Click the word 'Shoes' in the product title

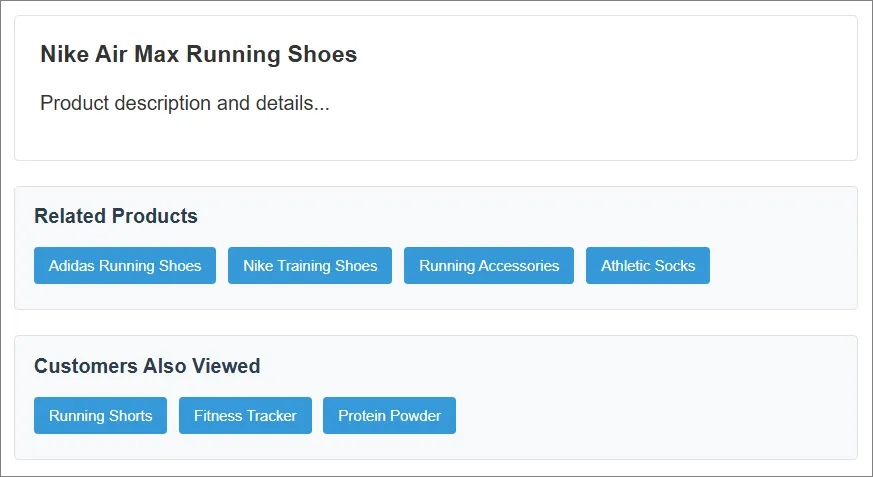[x=325, y=55]
